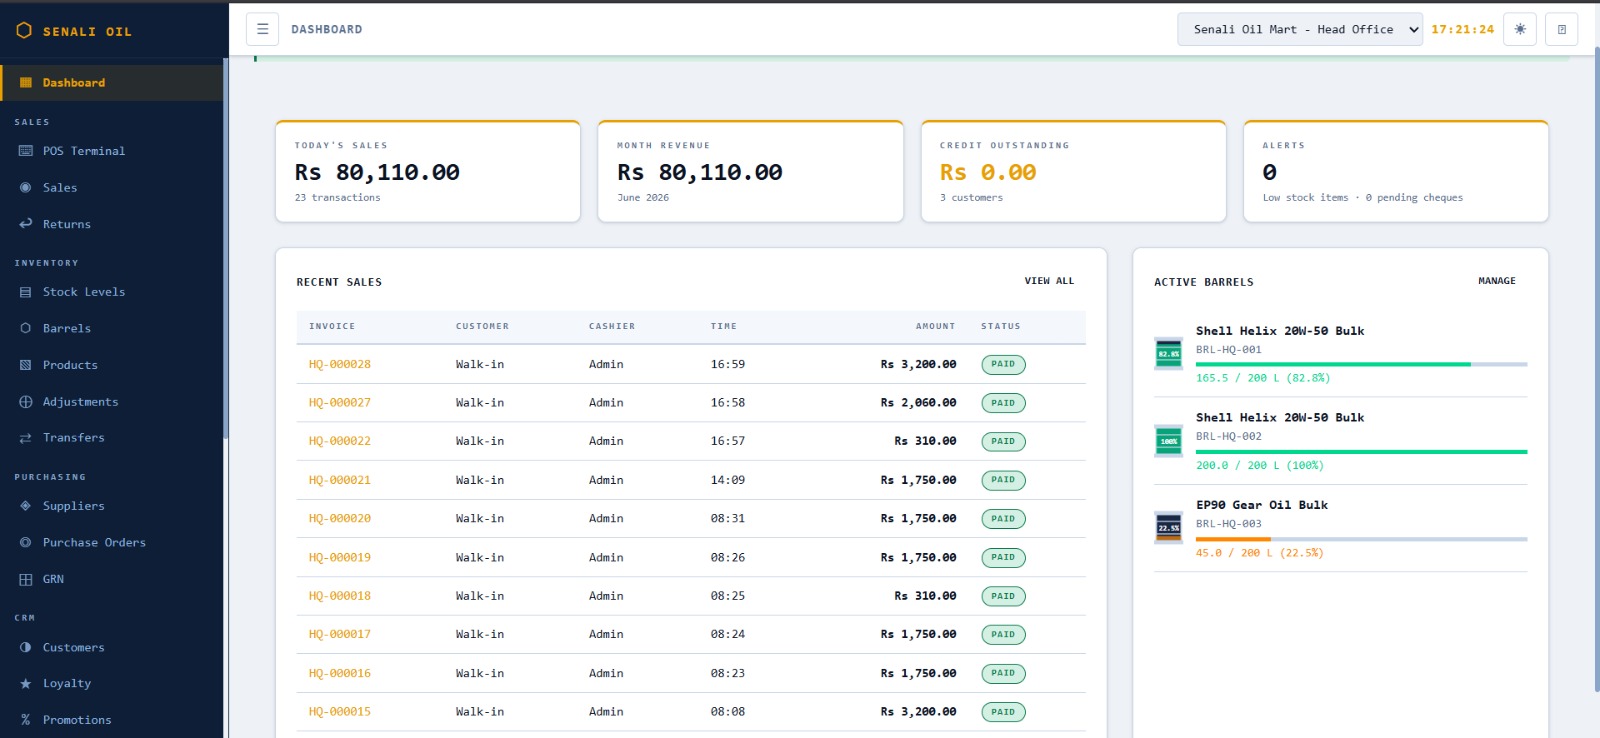Click the Amount column header
Screen dimensions: 1600x738
pyautogui.click(x=935, y=326)
